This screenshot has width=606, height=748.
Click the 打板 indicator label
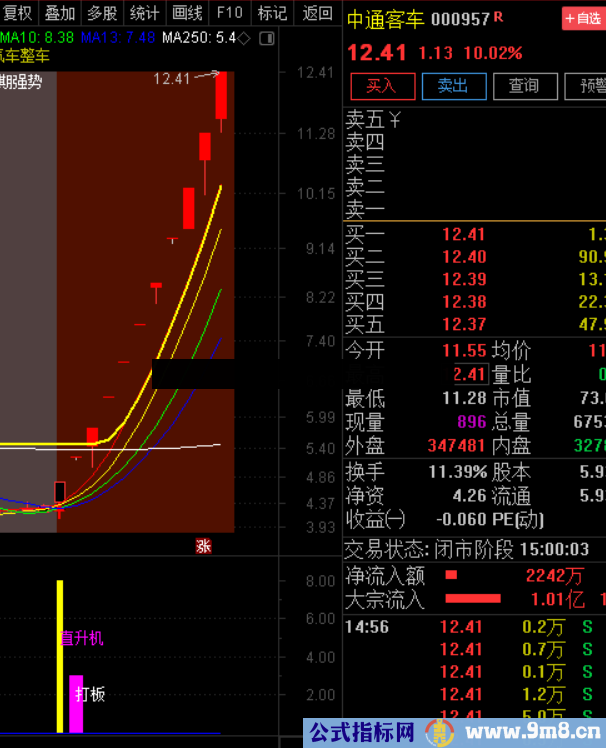tap(90, 694)
